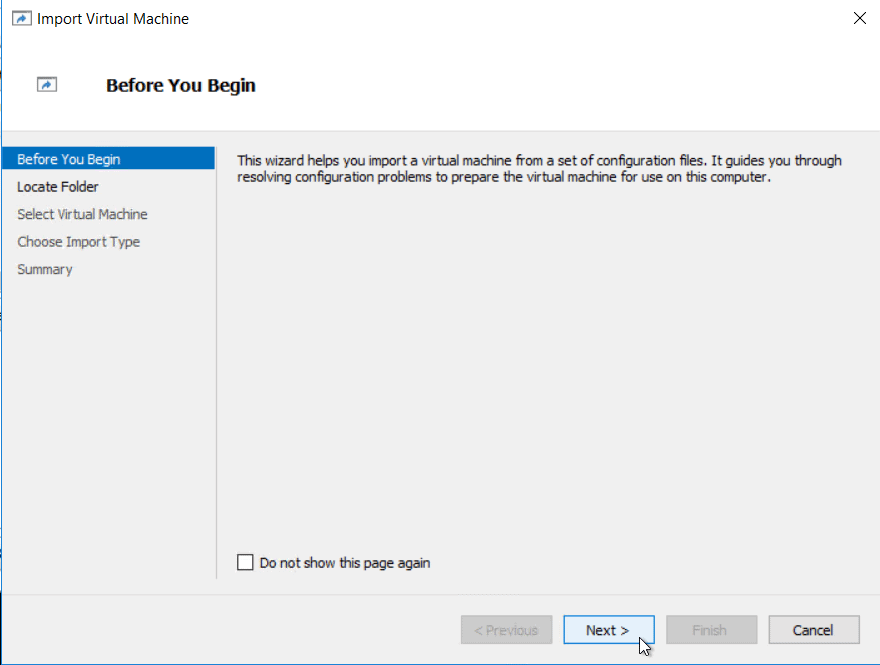Viewport: 880px width, 665px height.
Task: Click the "Do not show this page again" label
Action: coord(344,562)
